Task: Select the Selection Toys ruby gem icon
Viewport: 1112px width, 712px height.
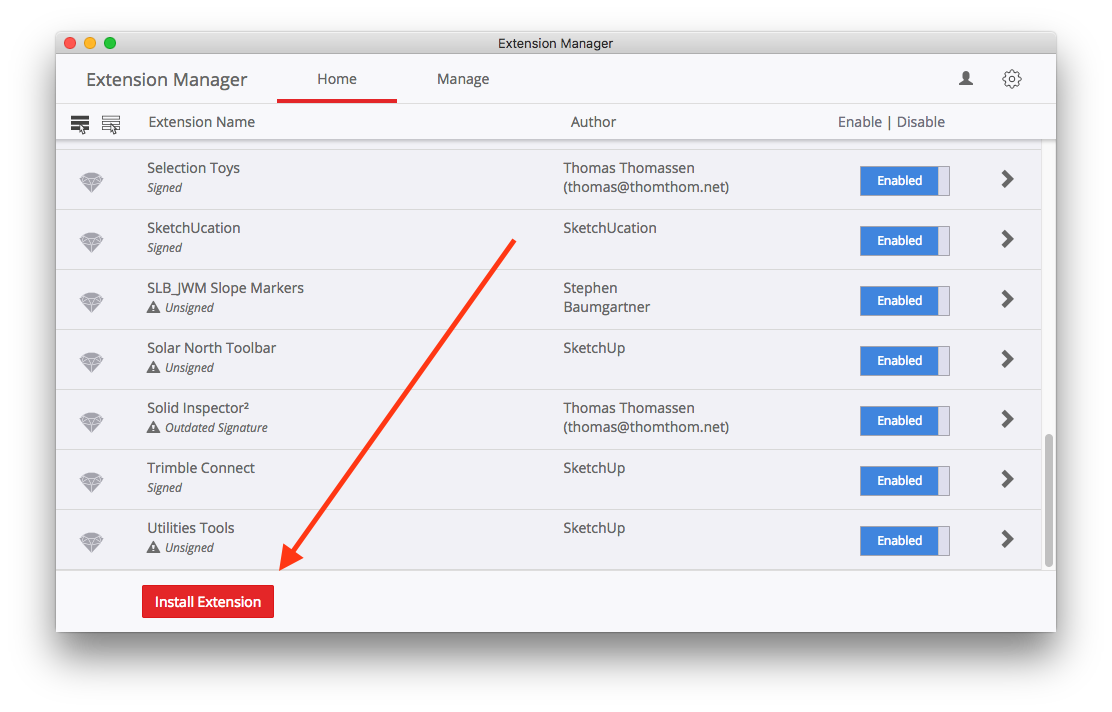Action: [x=91, y=182]
